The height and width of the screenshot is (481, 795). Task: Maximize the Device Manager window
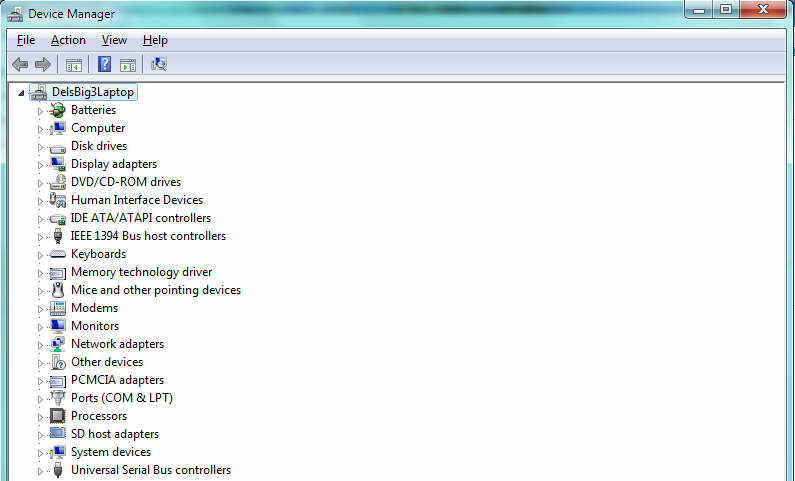point(726,9)
